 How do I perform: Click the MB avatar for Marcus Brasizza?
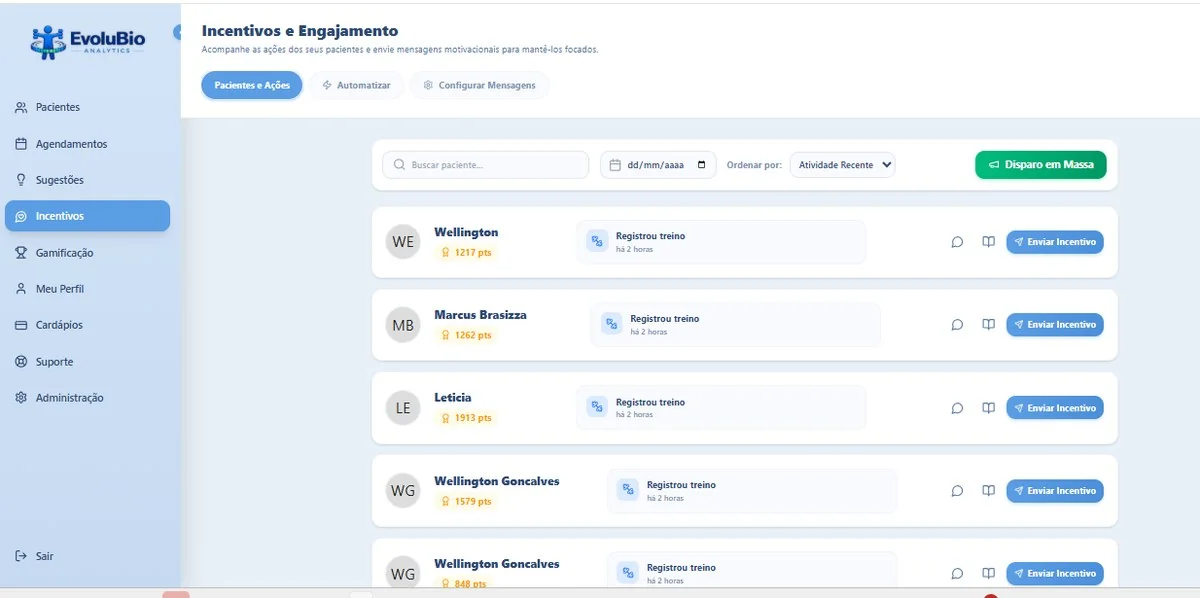point(403,325)
